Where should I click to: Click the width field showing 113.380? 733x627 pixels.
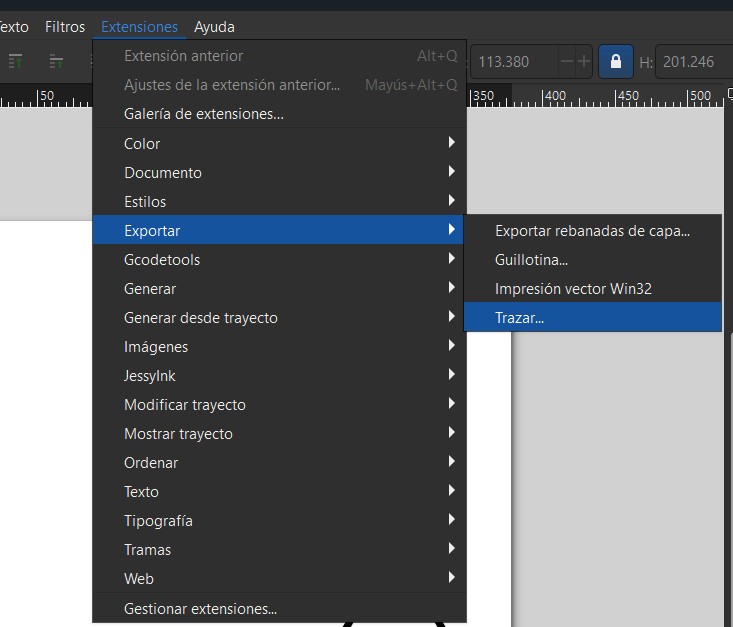coord(514,61)
